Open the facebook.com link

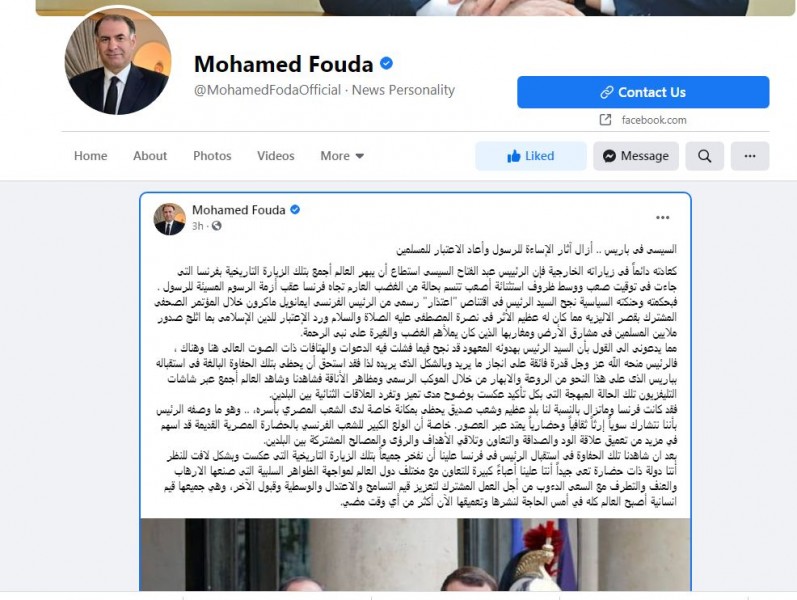pyautogui.click(x=654, y=120)
